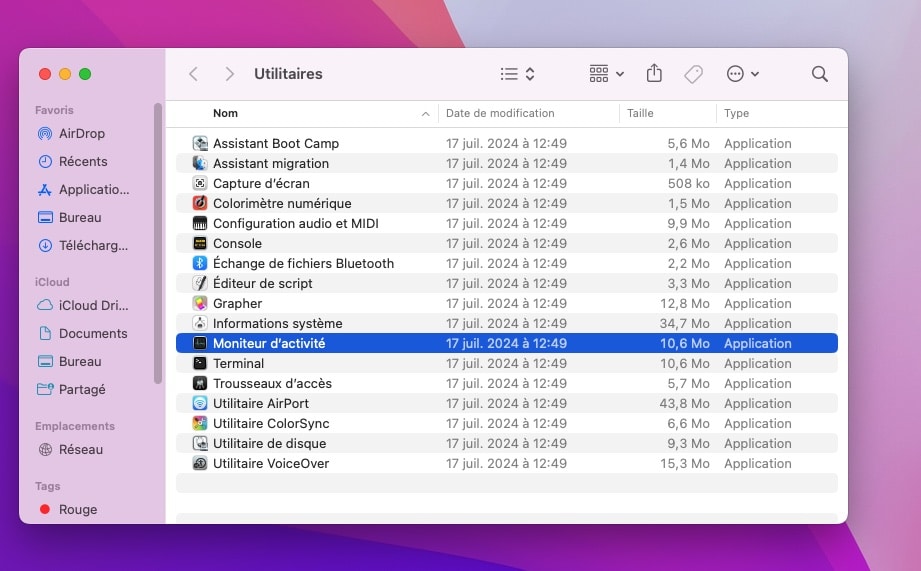Click Utilitaire de disque file name
This screenshot has width=921, height=571.
tap(270, 444)
